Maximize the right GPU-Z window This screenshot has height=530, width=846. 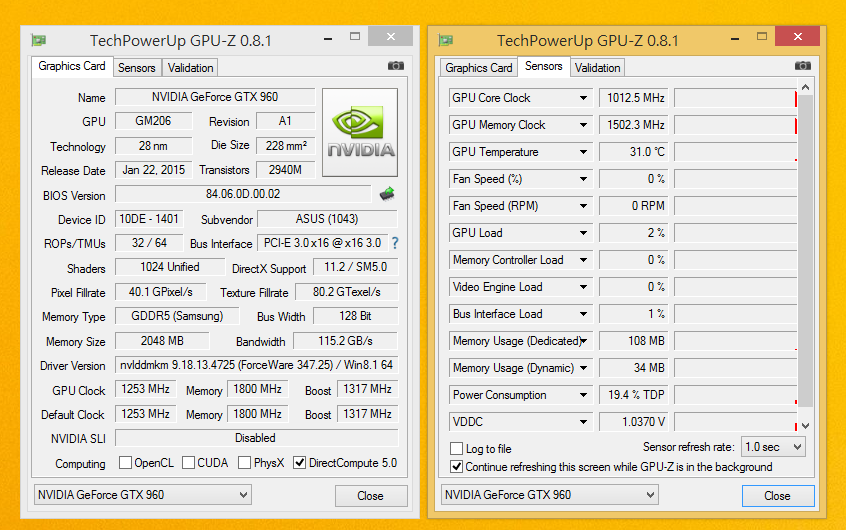[762, 37]
